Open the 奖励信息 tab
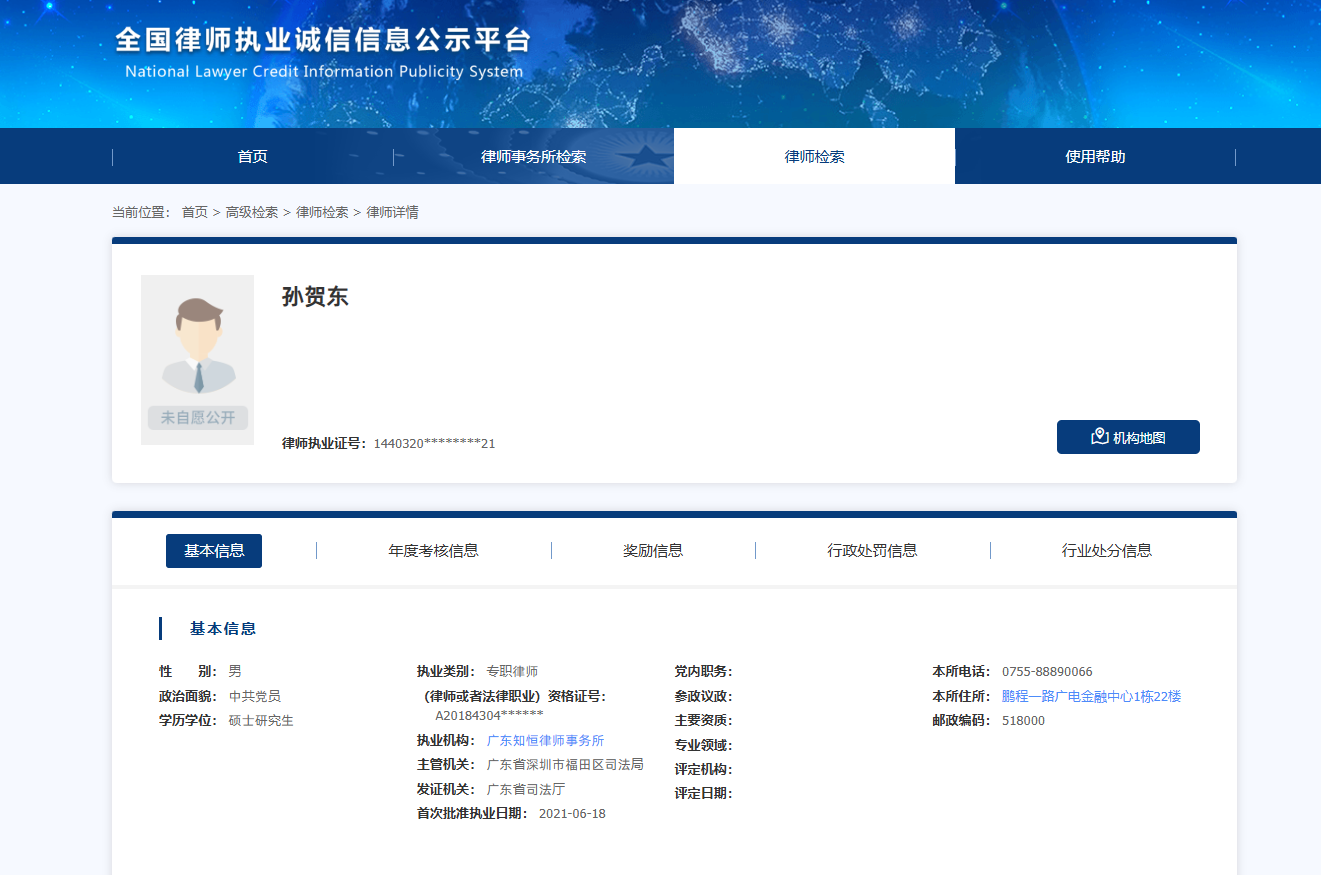Screen dimensions: 1321x875 click(x=653, y=551)
